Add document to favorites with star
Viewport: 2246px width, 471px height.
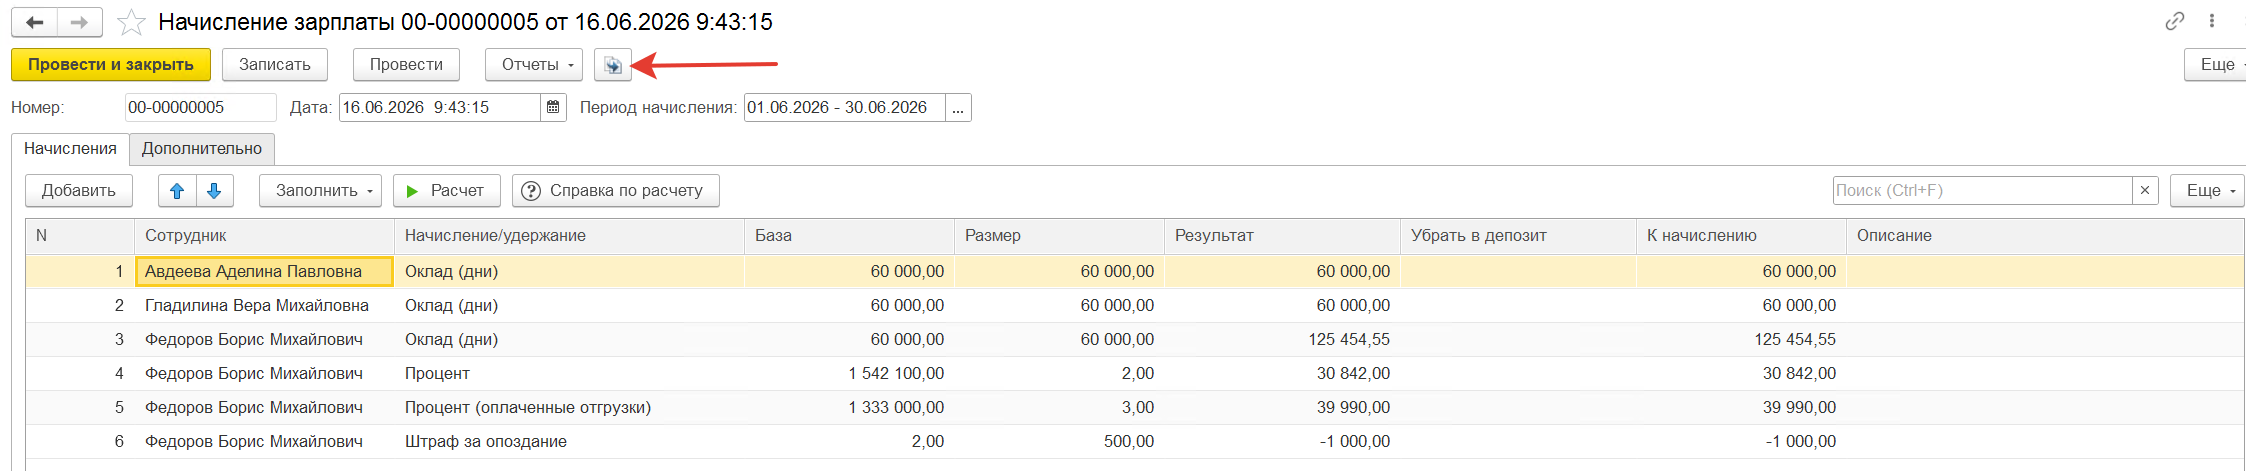(131, 22)
